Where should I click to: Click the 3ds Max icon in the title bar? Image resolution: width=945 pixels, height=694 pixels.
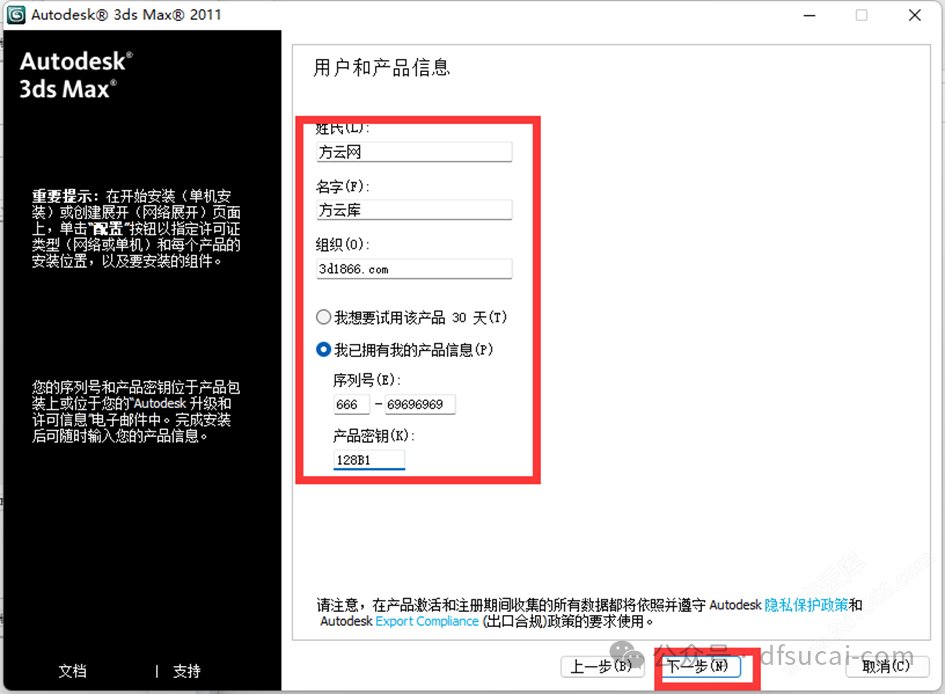(x=16, y=14)
